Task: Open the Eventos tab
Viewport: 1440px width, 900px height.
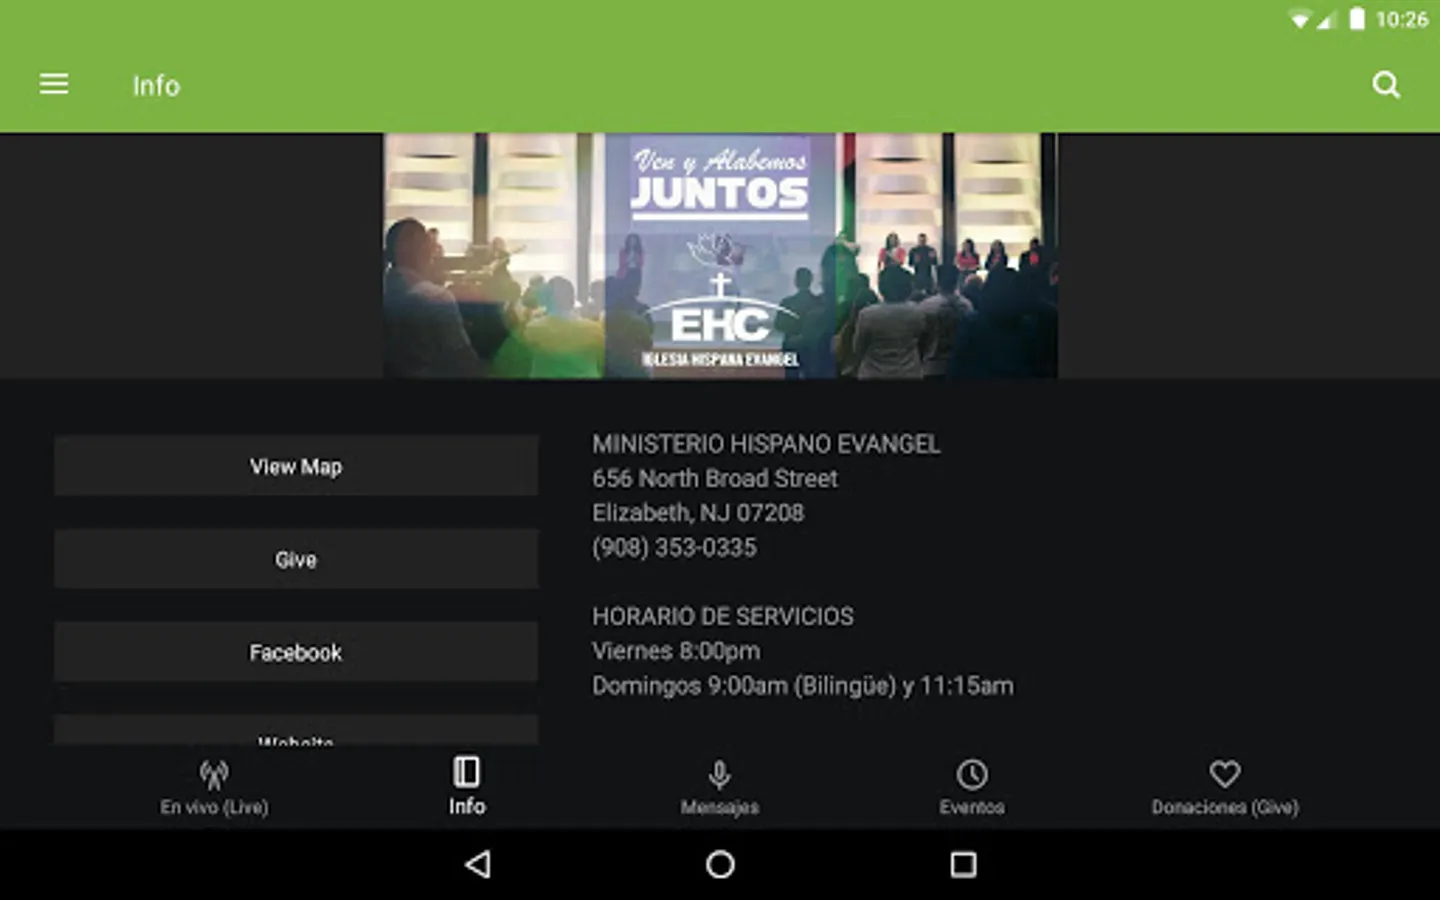Action: [x=972, y=788]
